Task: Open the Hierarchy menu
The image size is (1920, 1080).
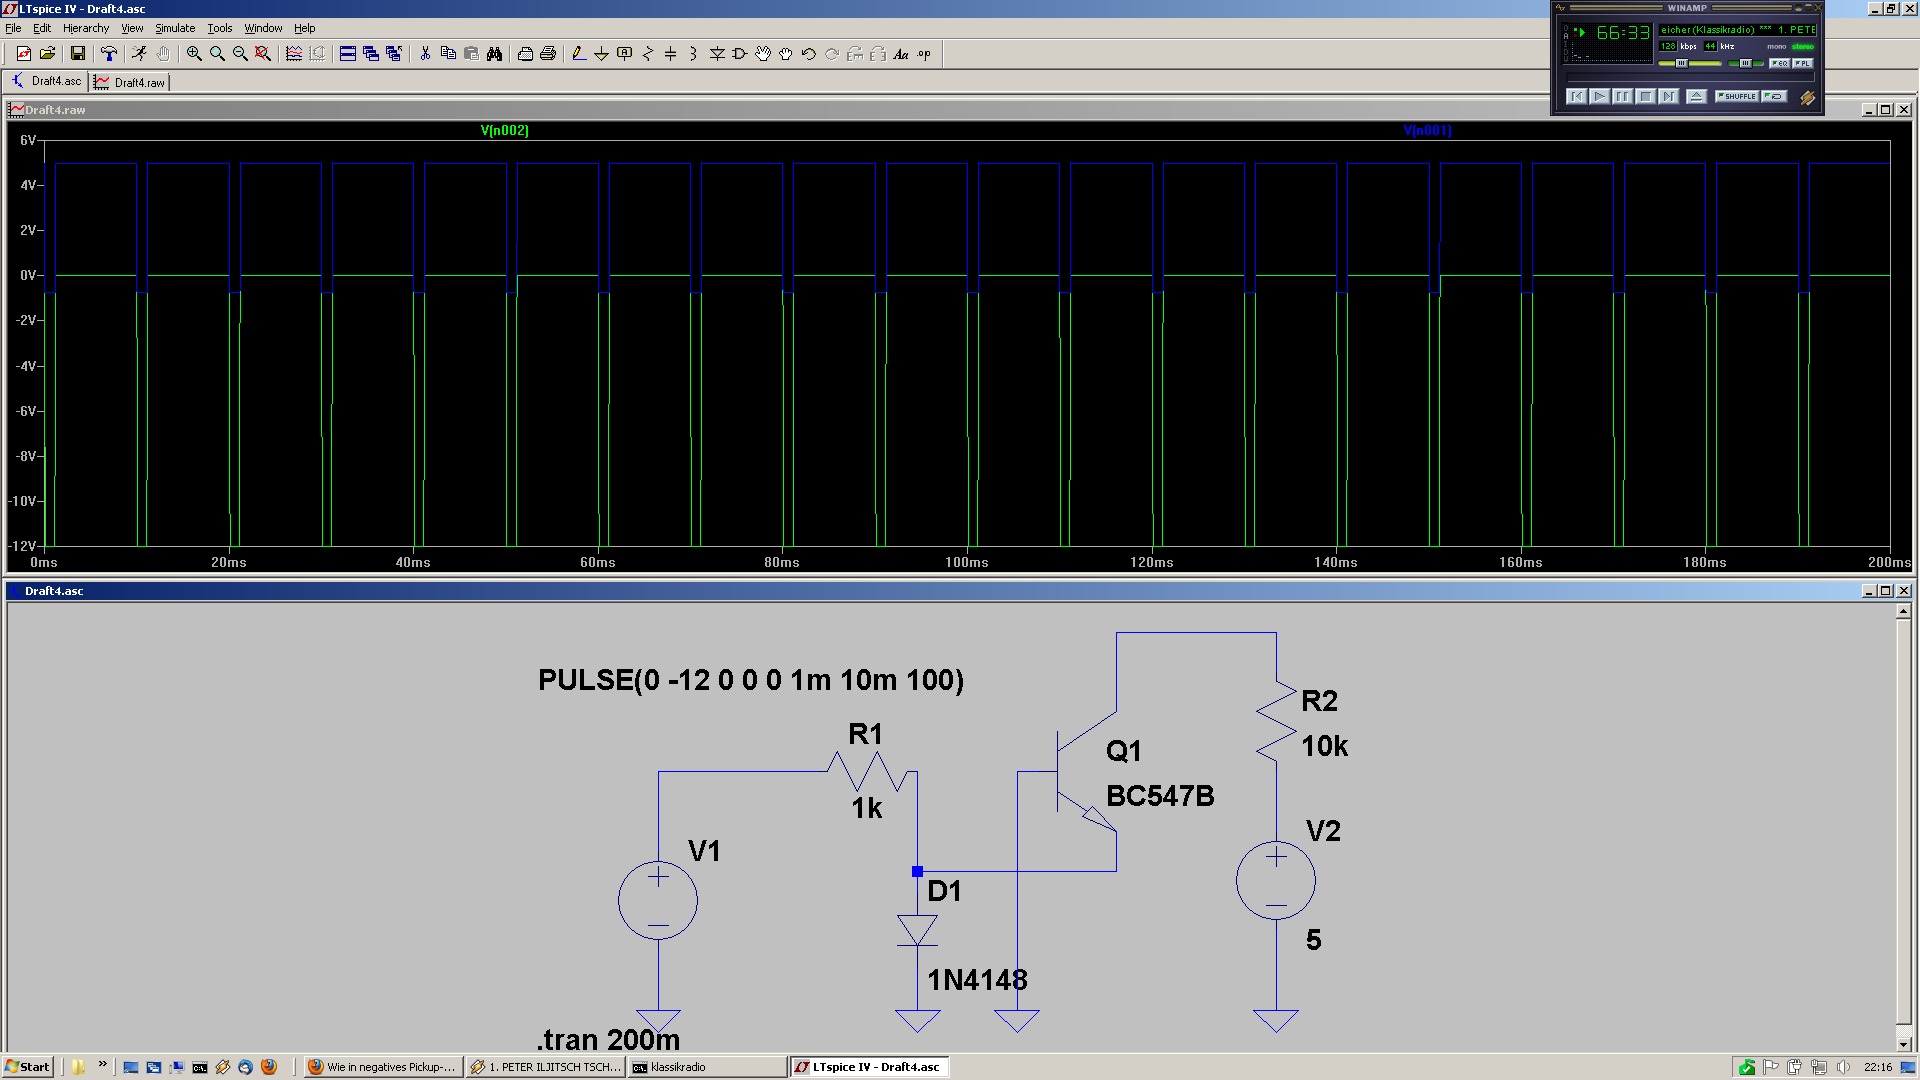Action: (x=86, y=28)
